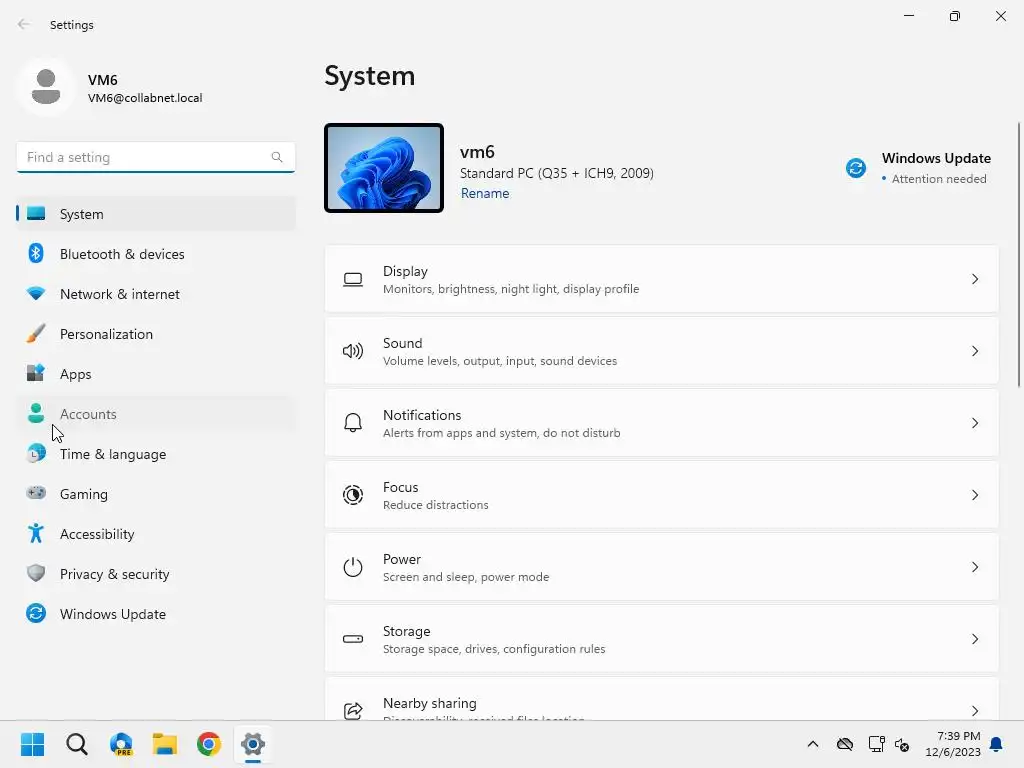The height and width of the screenshot is (768, 1024).
Task: Open the Windows Start menu
Action: [x=33, y=744]
